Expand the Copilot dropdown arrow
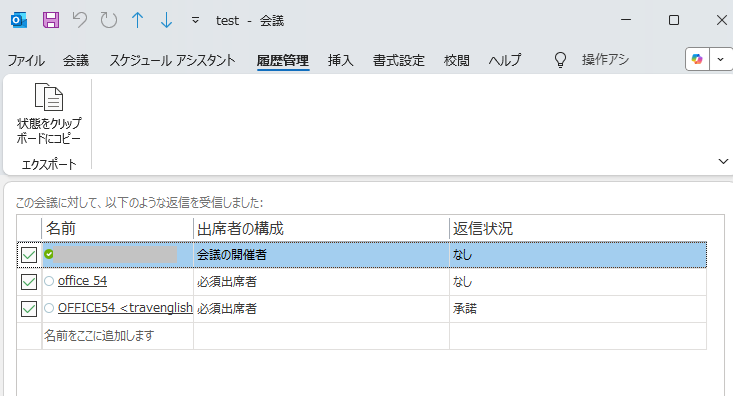Image resolution: width=733 pixels, height=396 pixels. point(721,59)
